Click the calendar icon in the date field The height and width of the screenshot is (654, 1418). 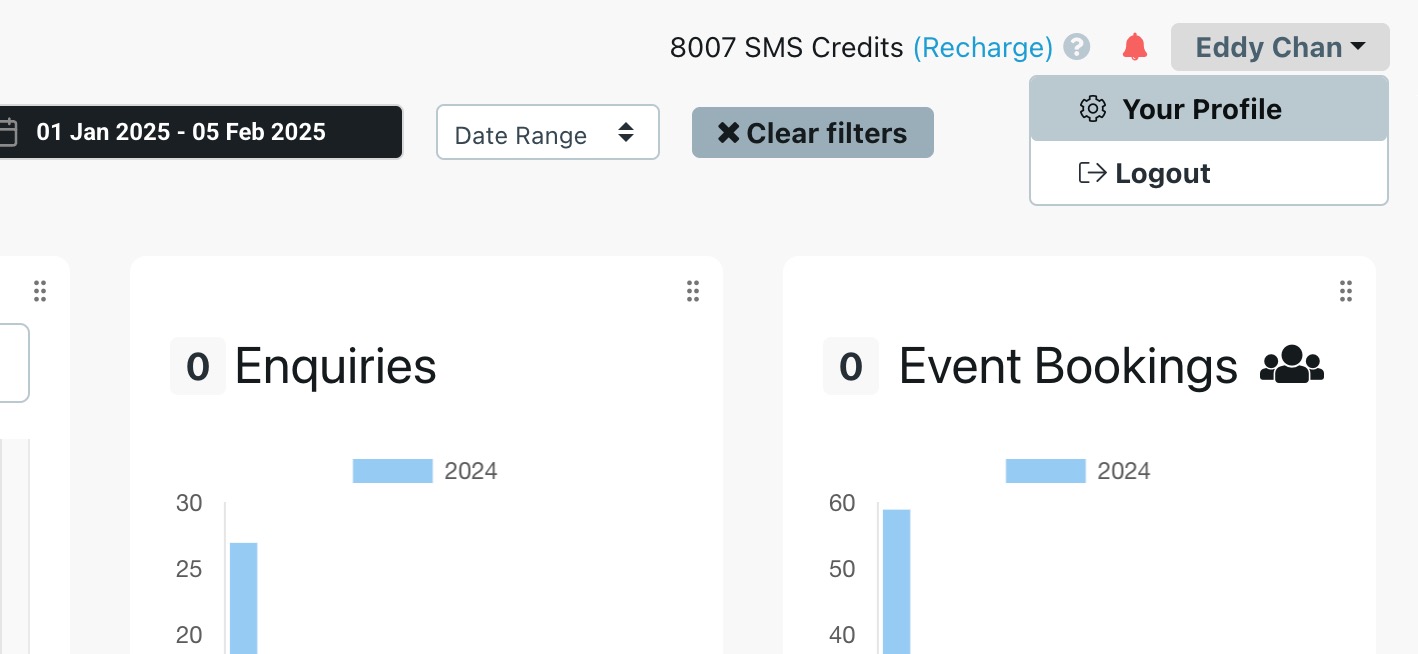pyautogui.click(x=9, y=132)
